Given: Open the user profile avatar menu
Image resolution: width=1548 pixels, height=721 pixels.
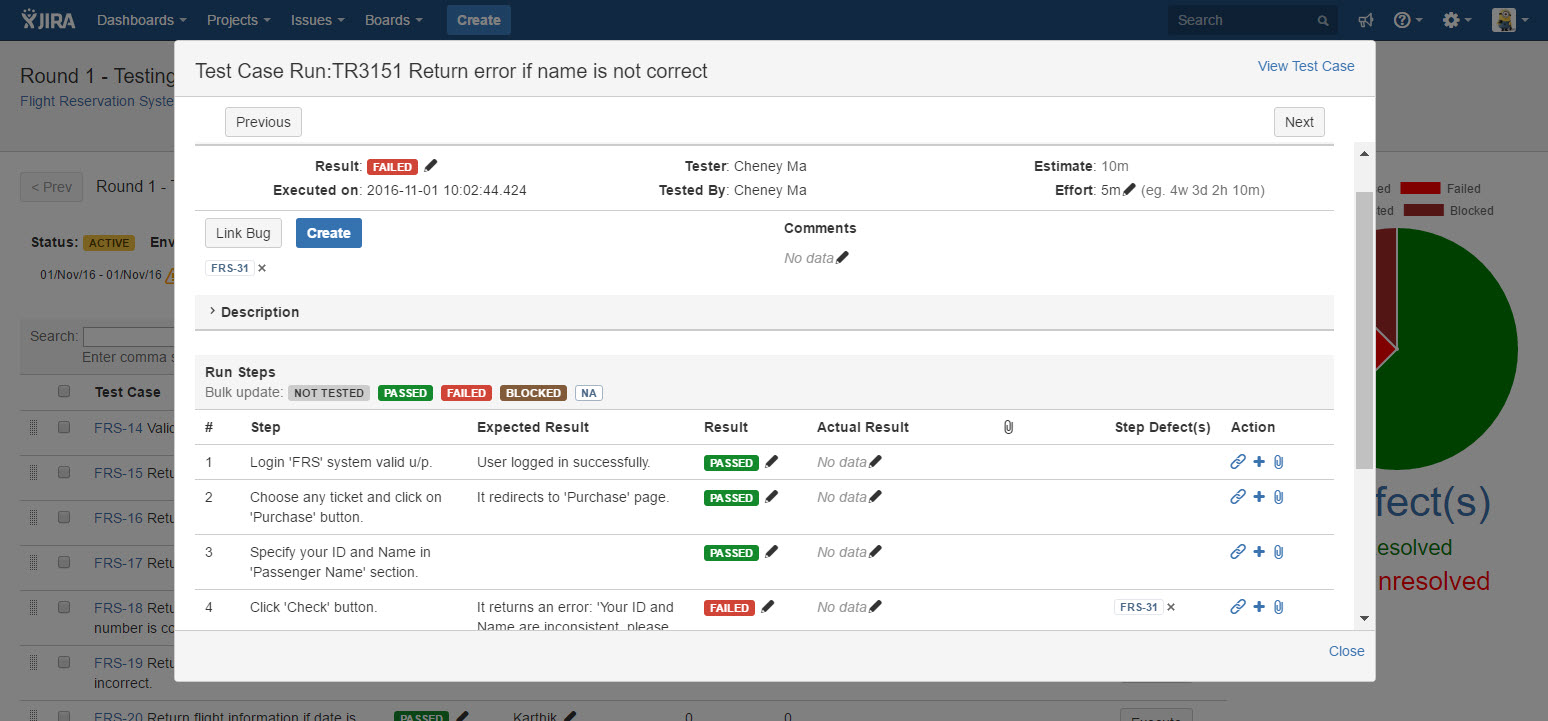Looking at the screenshot, I should coord(1510,20).
